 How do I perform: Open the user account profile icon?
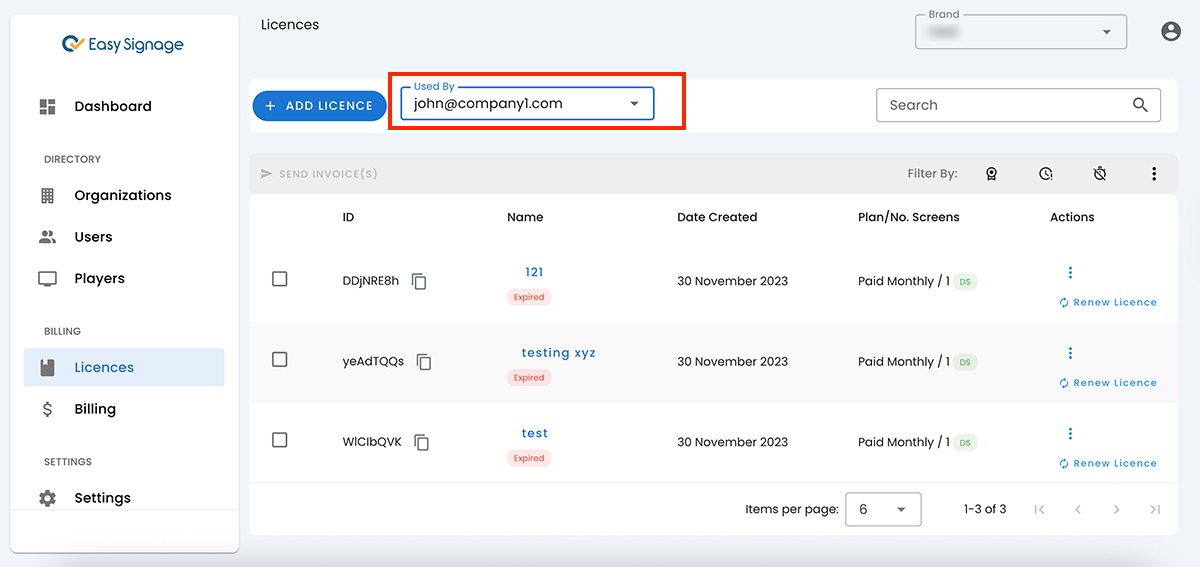pyautogui.click(x=1171, y=32)
